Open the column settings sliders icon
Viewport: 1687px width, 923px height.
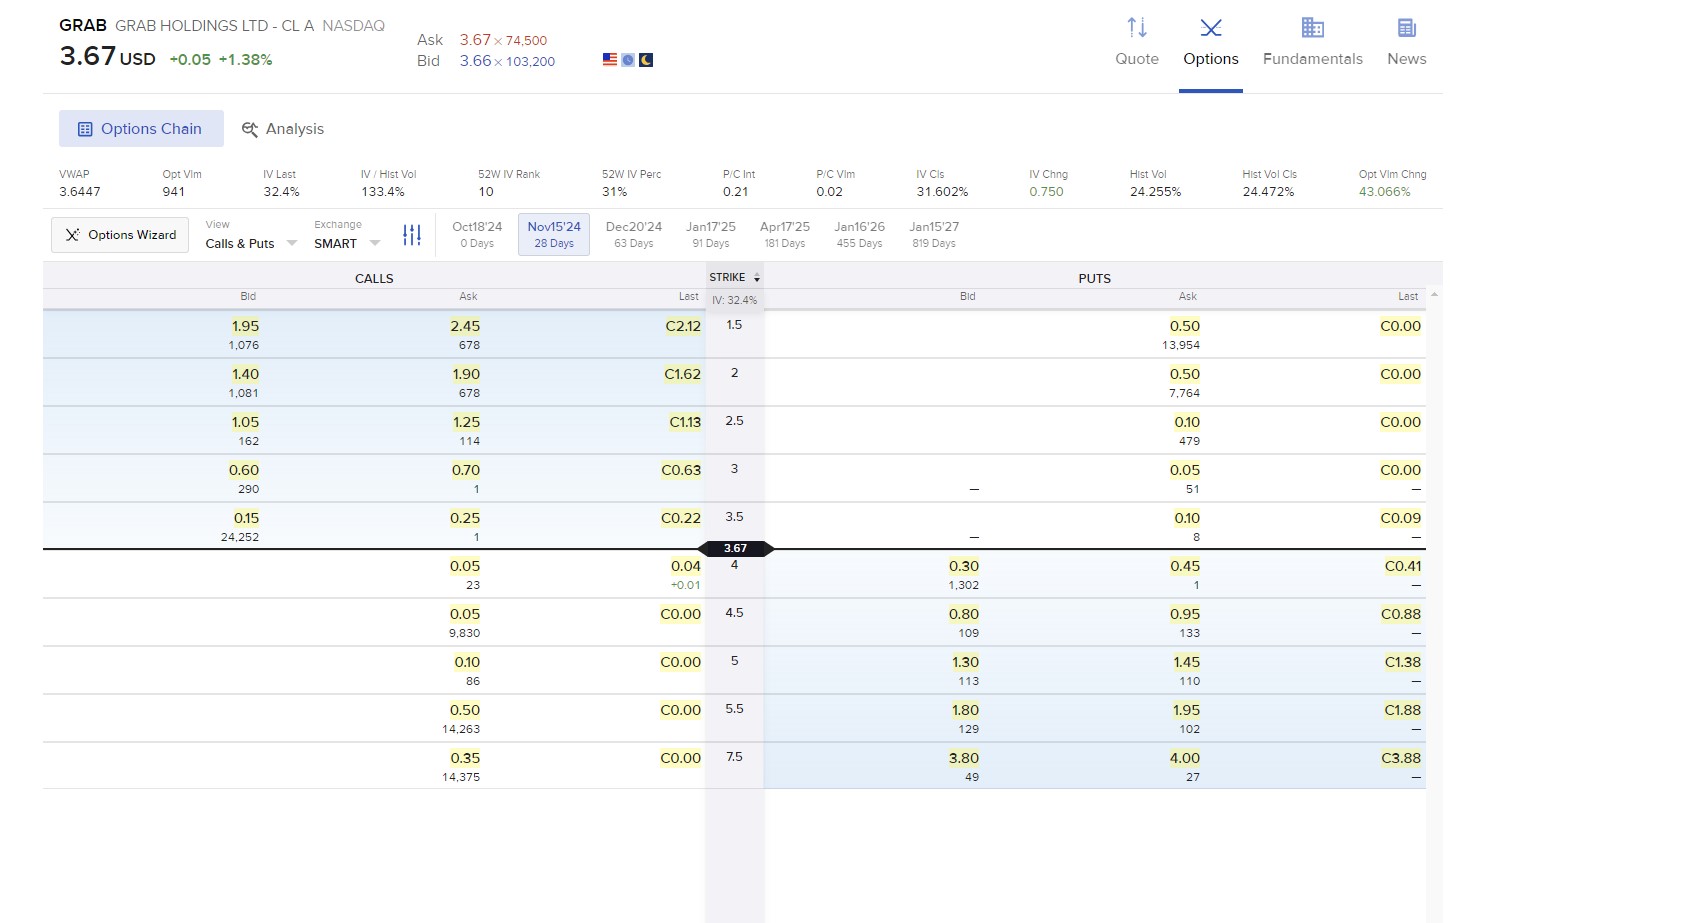412,235
